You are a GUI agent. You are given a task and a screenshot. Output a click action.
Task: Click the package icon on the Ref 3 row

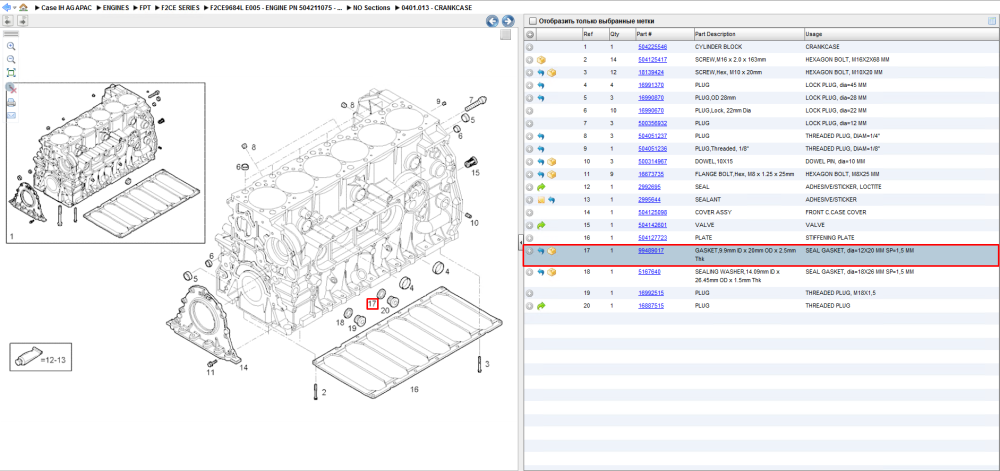click(x=552, y=73)
